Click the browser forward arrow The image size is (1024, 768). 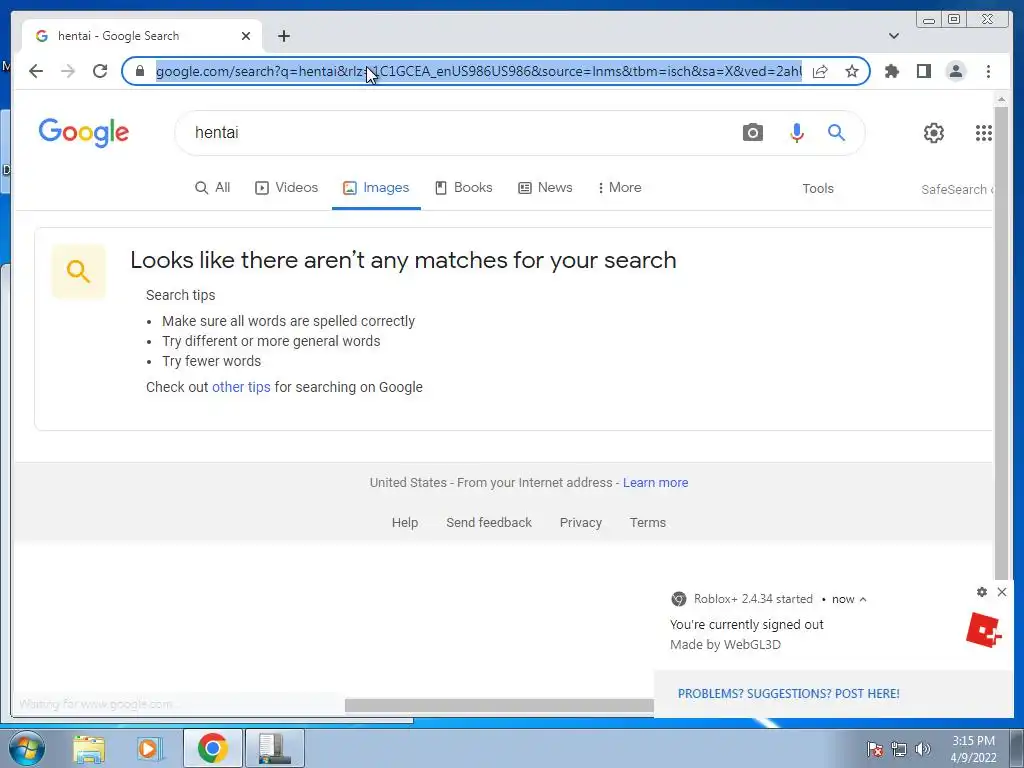(68, 71)
